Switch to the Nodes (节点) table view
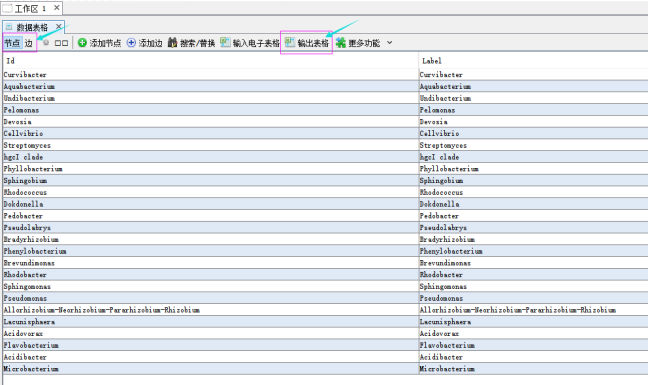The width and height of the screenshot is (648, 385). pyautogui.click(x=12, y=43)
